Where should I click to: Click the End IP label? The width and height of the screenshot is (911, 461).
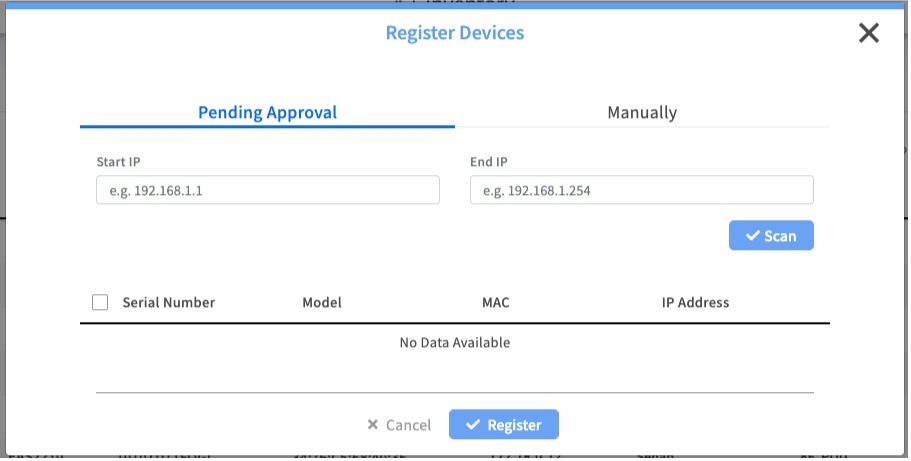click(x=489, y=161)
